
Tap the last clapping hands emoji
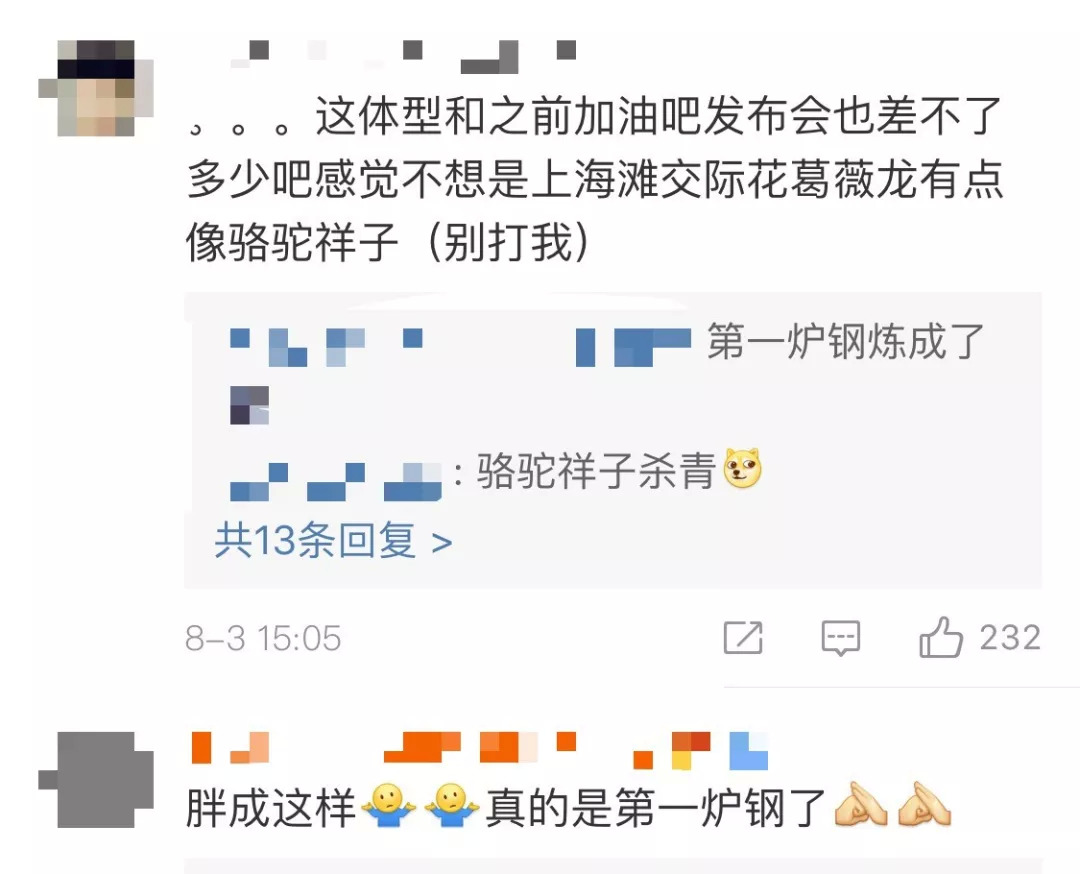point(924,804)
